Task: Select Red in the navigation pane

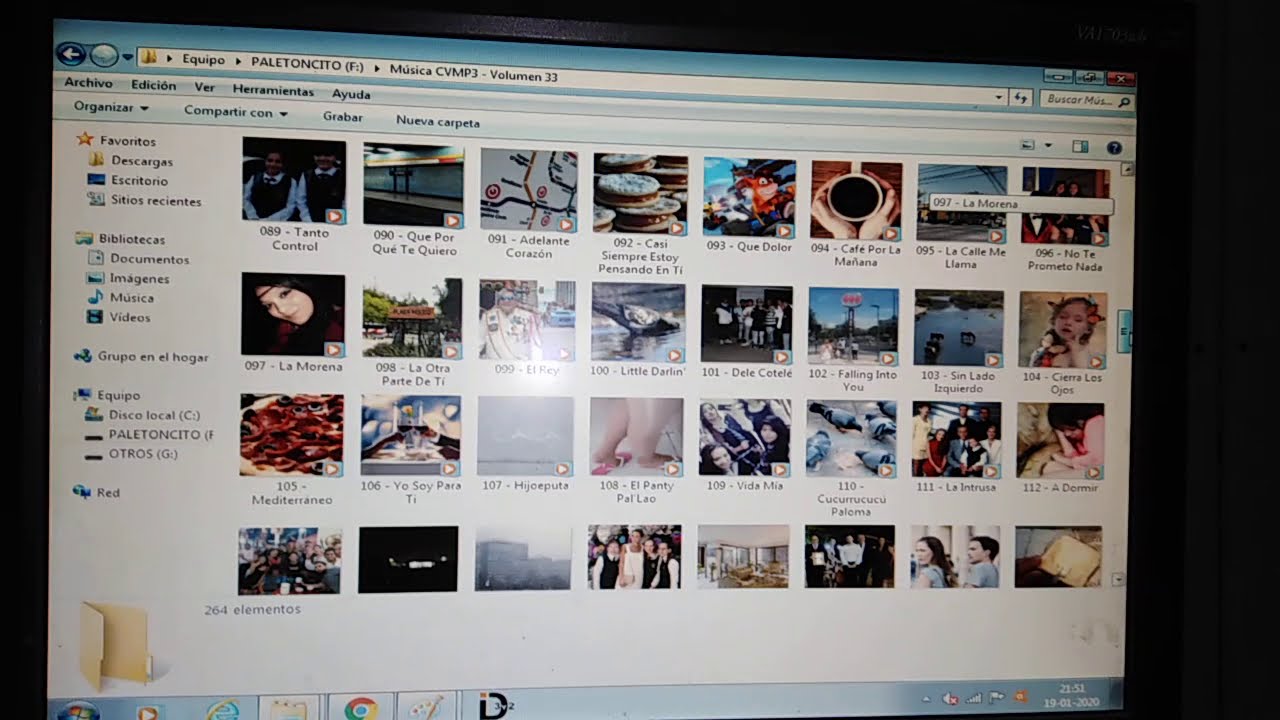Action: point(108,493)
